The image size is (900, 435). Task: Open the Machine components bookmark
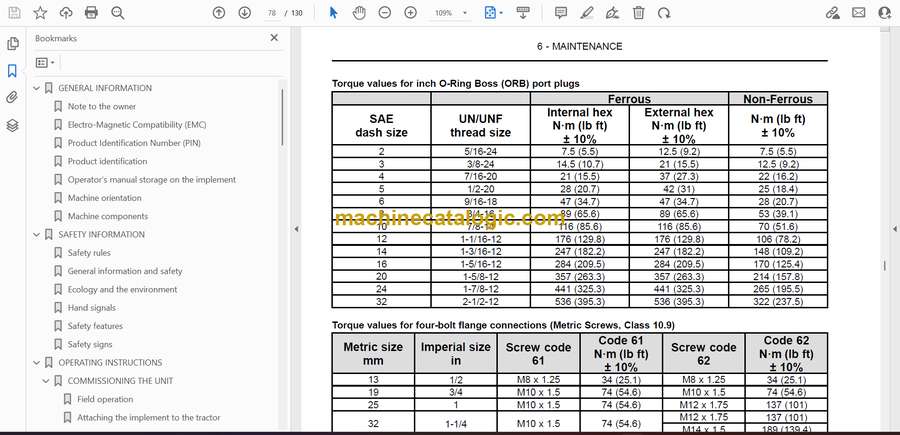pos(107,216)
